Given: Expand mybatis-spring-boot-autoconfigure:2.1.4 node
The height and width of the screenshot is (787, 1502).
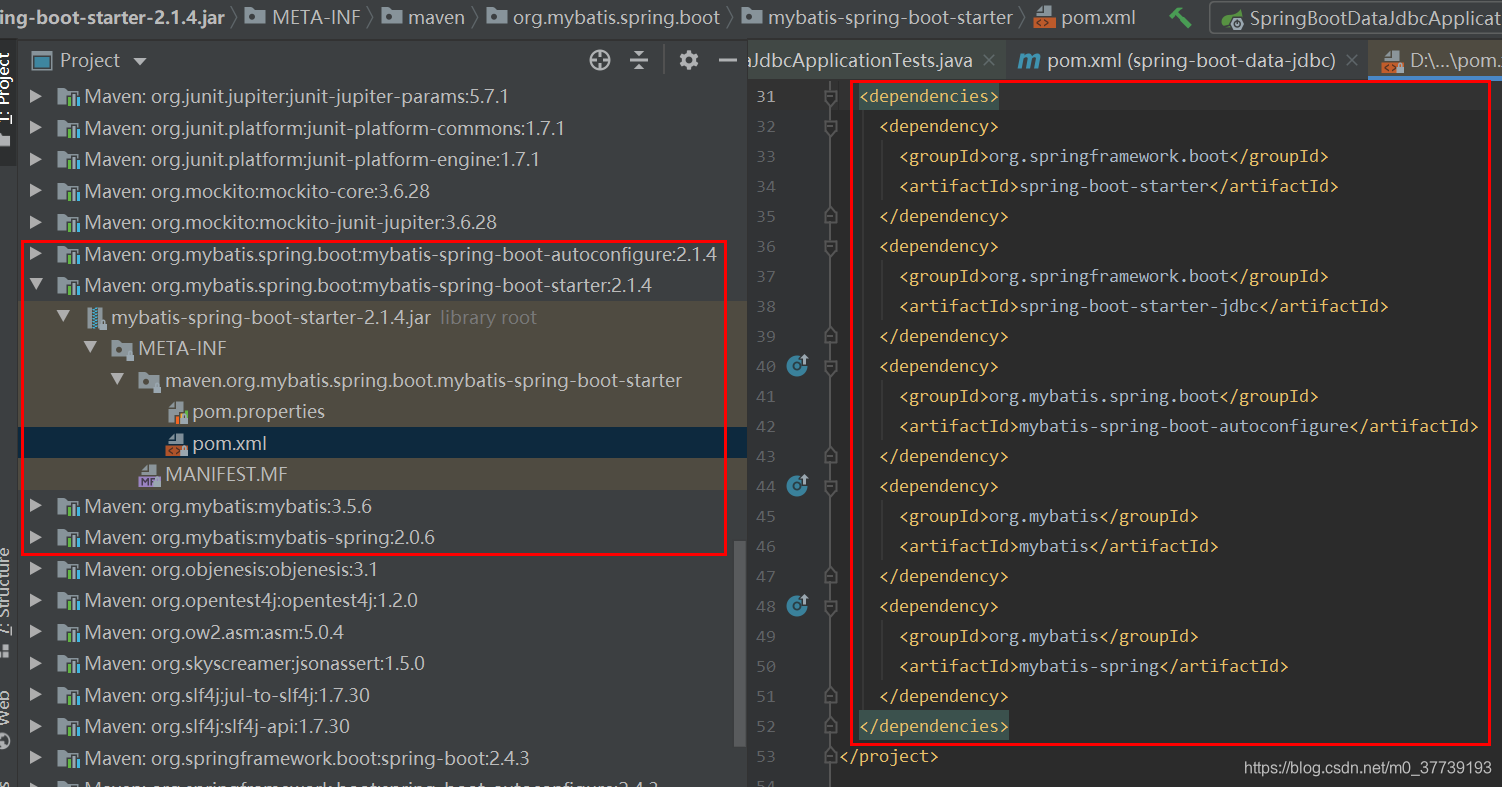Looking at the screenshot, I should (x=37, y=254).
